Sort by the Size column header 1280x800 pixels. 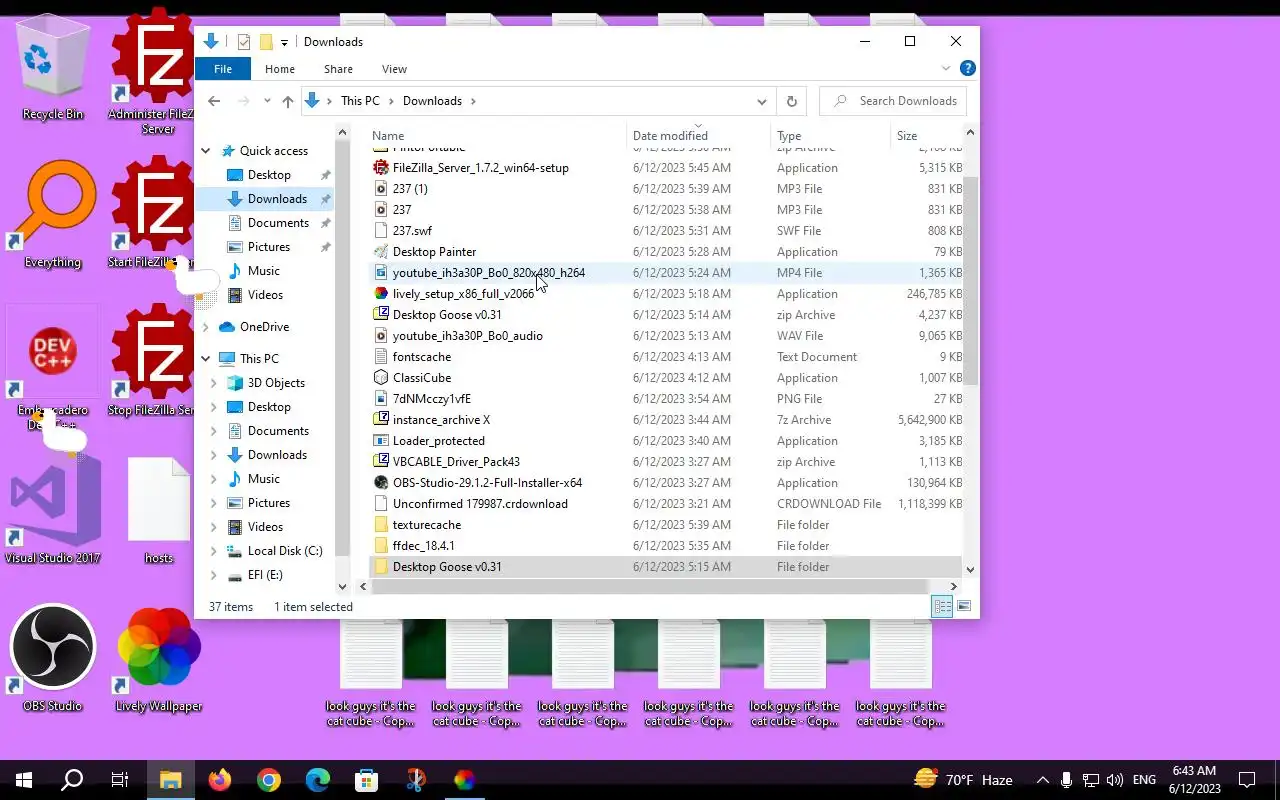[x=925, y=136]
